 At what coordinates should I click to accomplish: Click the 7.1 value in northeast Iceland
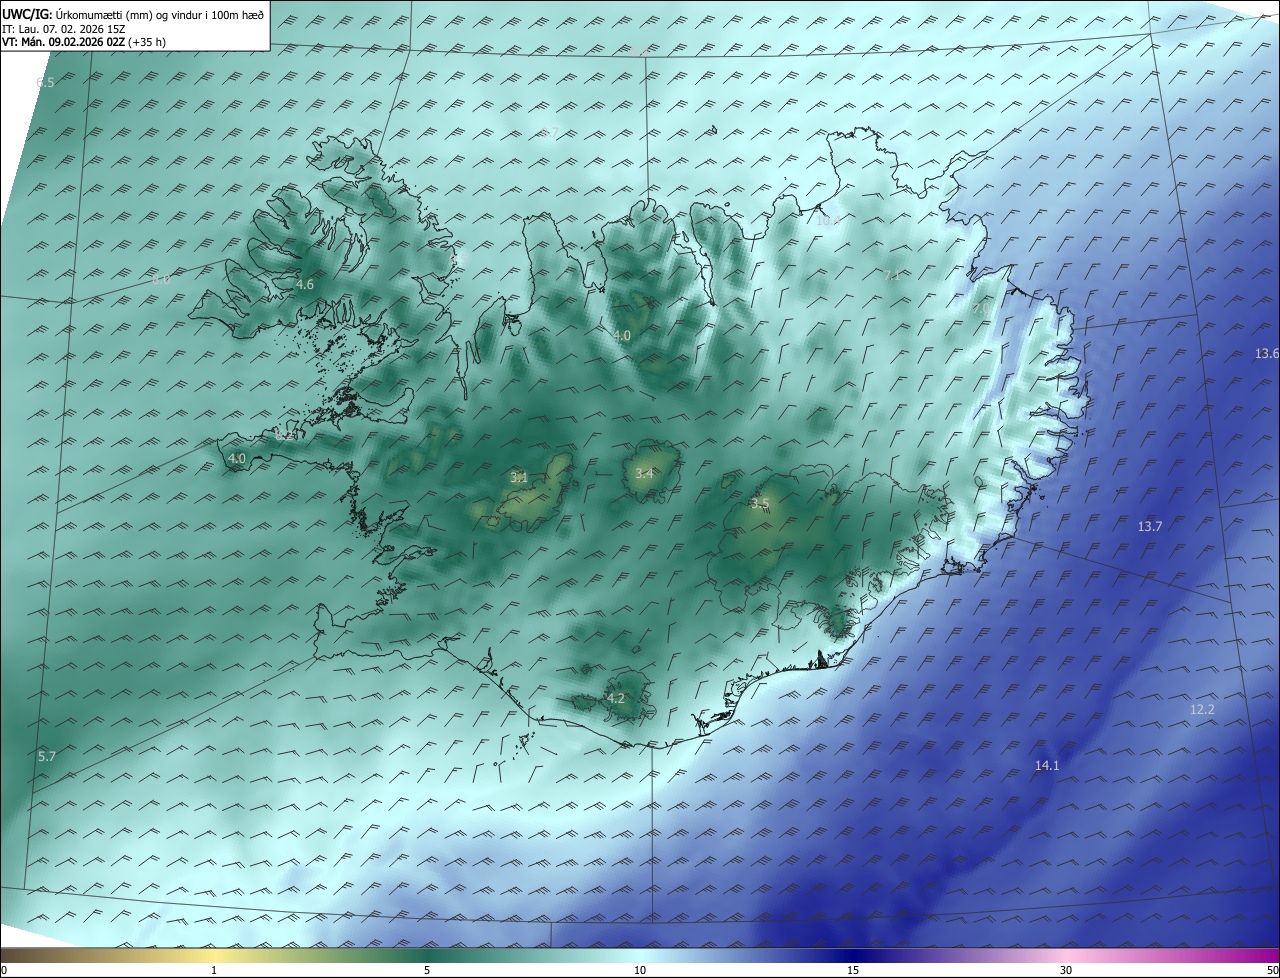click(x=893, y=275)
